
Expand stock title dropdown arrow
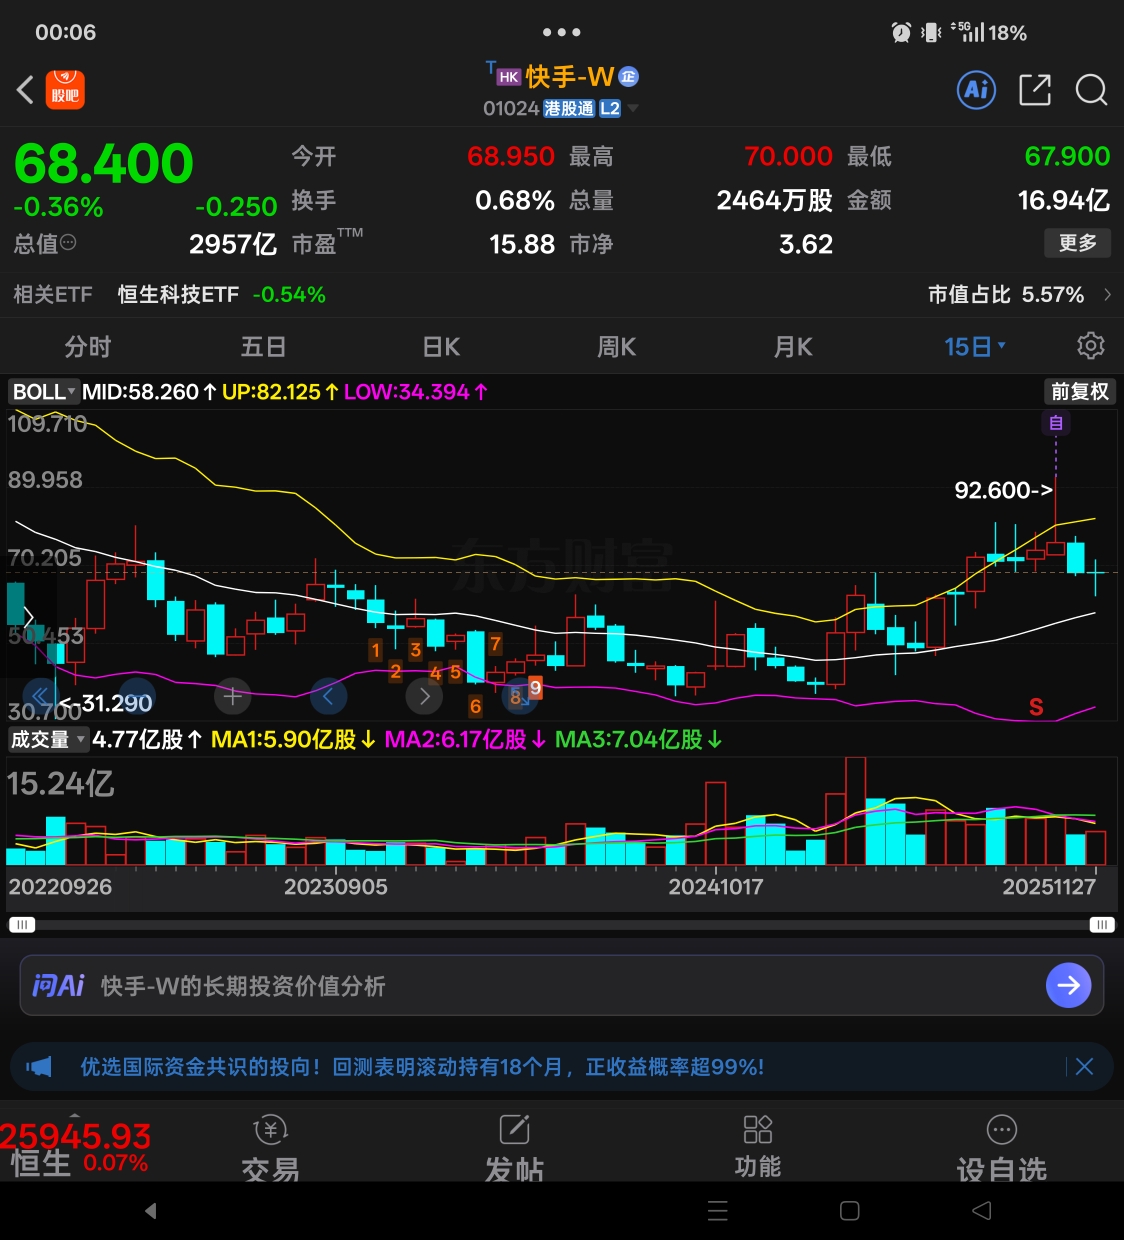632,108
